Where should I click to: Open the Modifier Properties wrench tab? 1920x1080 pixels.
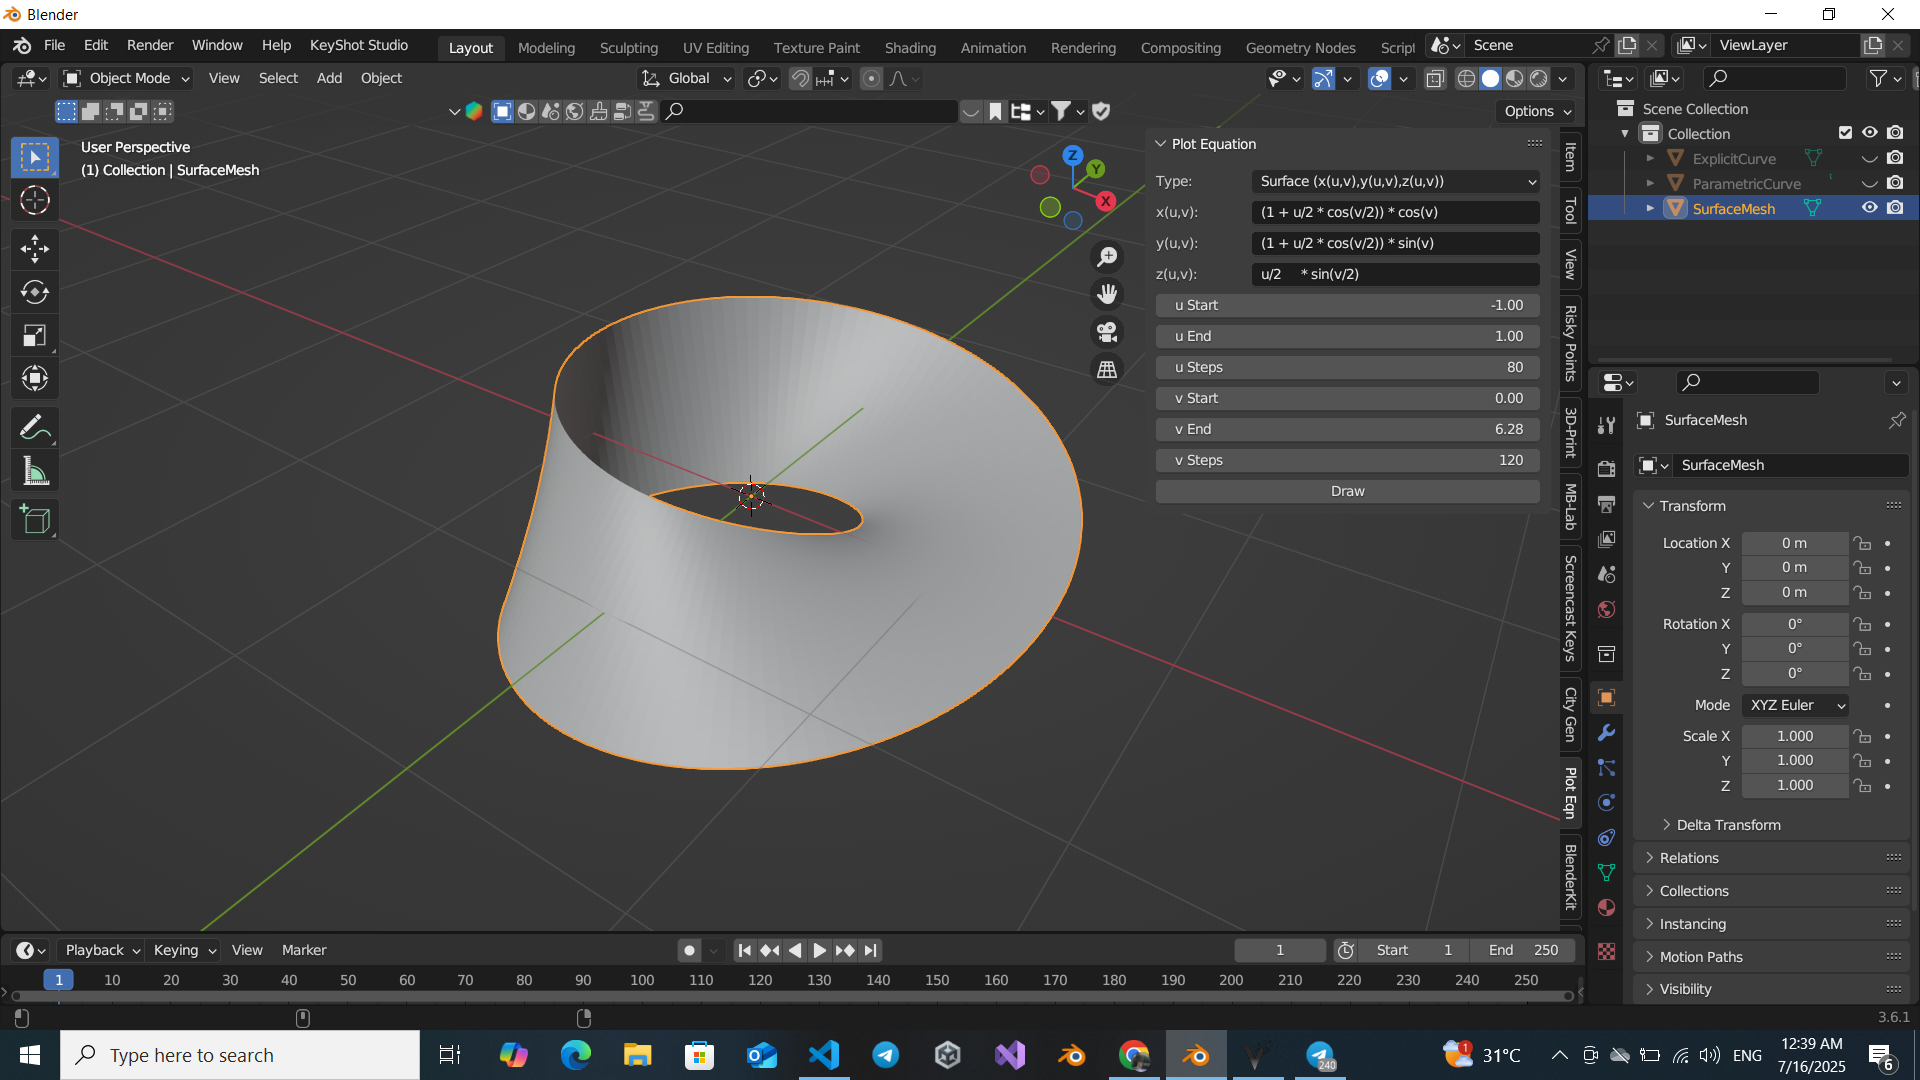pyautogui.click(x=1606, y=733)
